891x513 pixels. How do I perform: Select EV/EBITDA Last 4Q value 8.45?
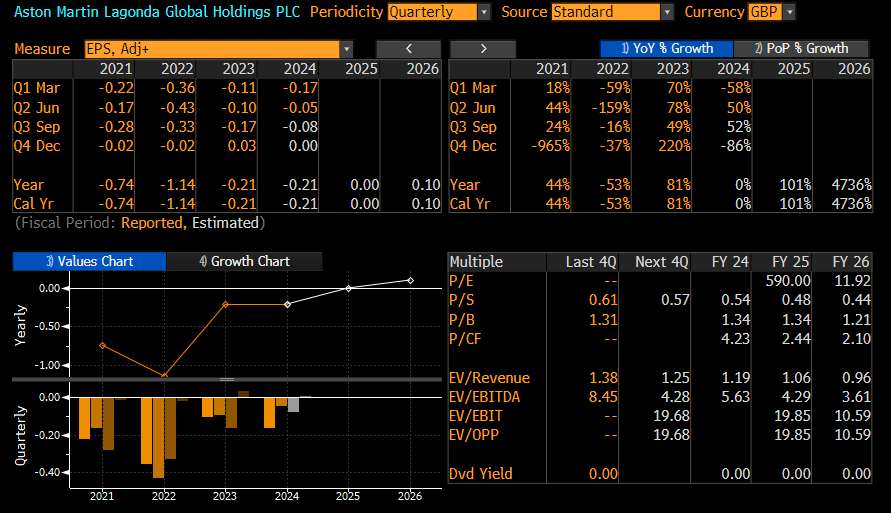[x=603, y=397]
